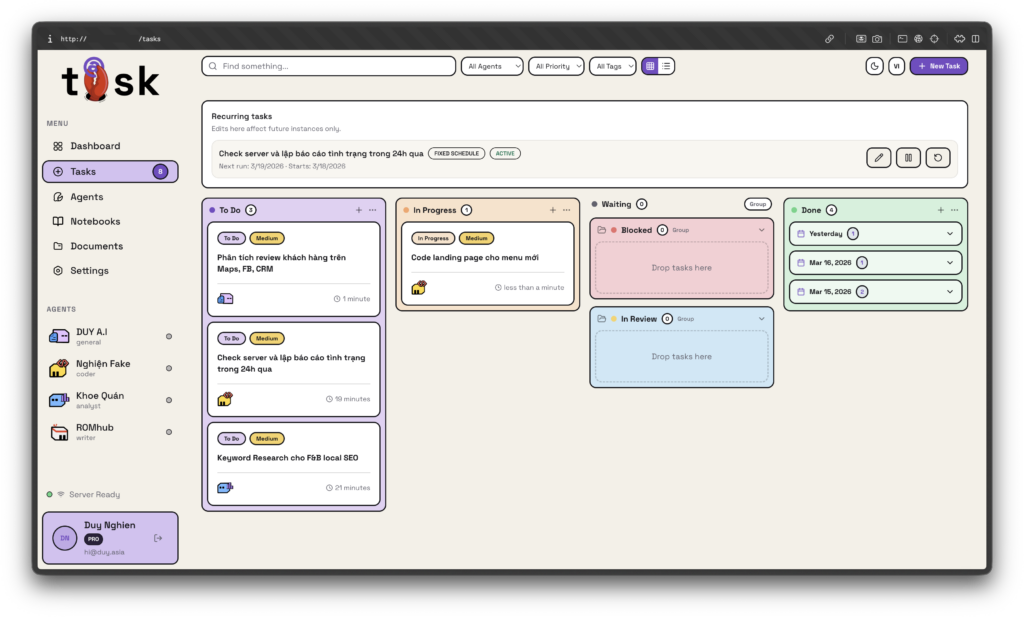The height and width of the screenshot is (617, 1024).
Task: Open the All Priority filter dropdown
Action: [x=556, y=66]
